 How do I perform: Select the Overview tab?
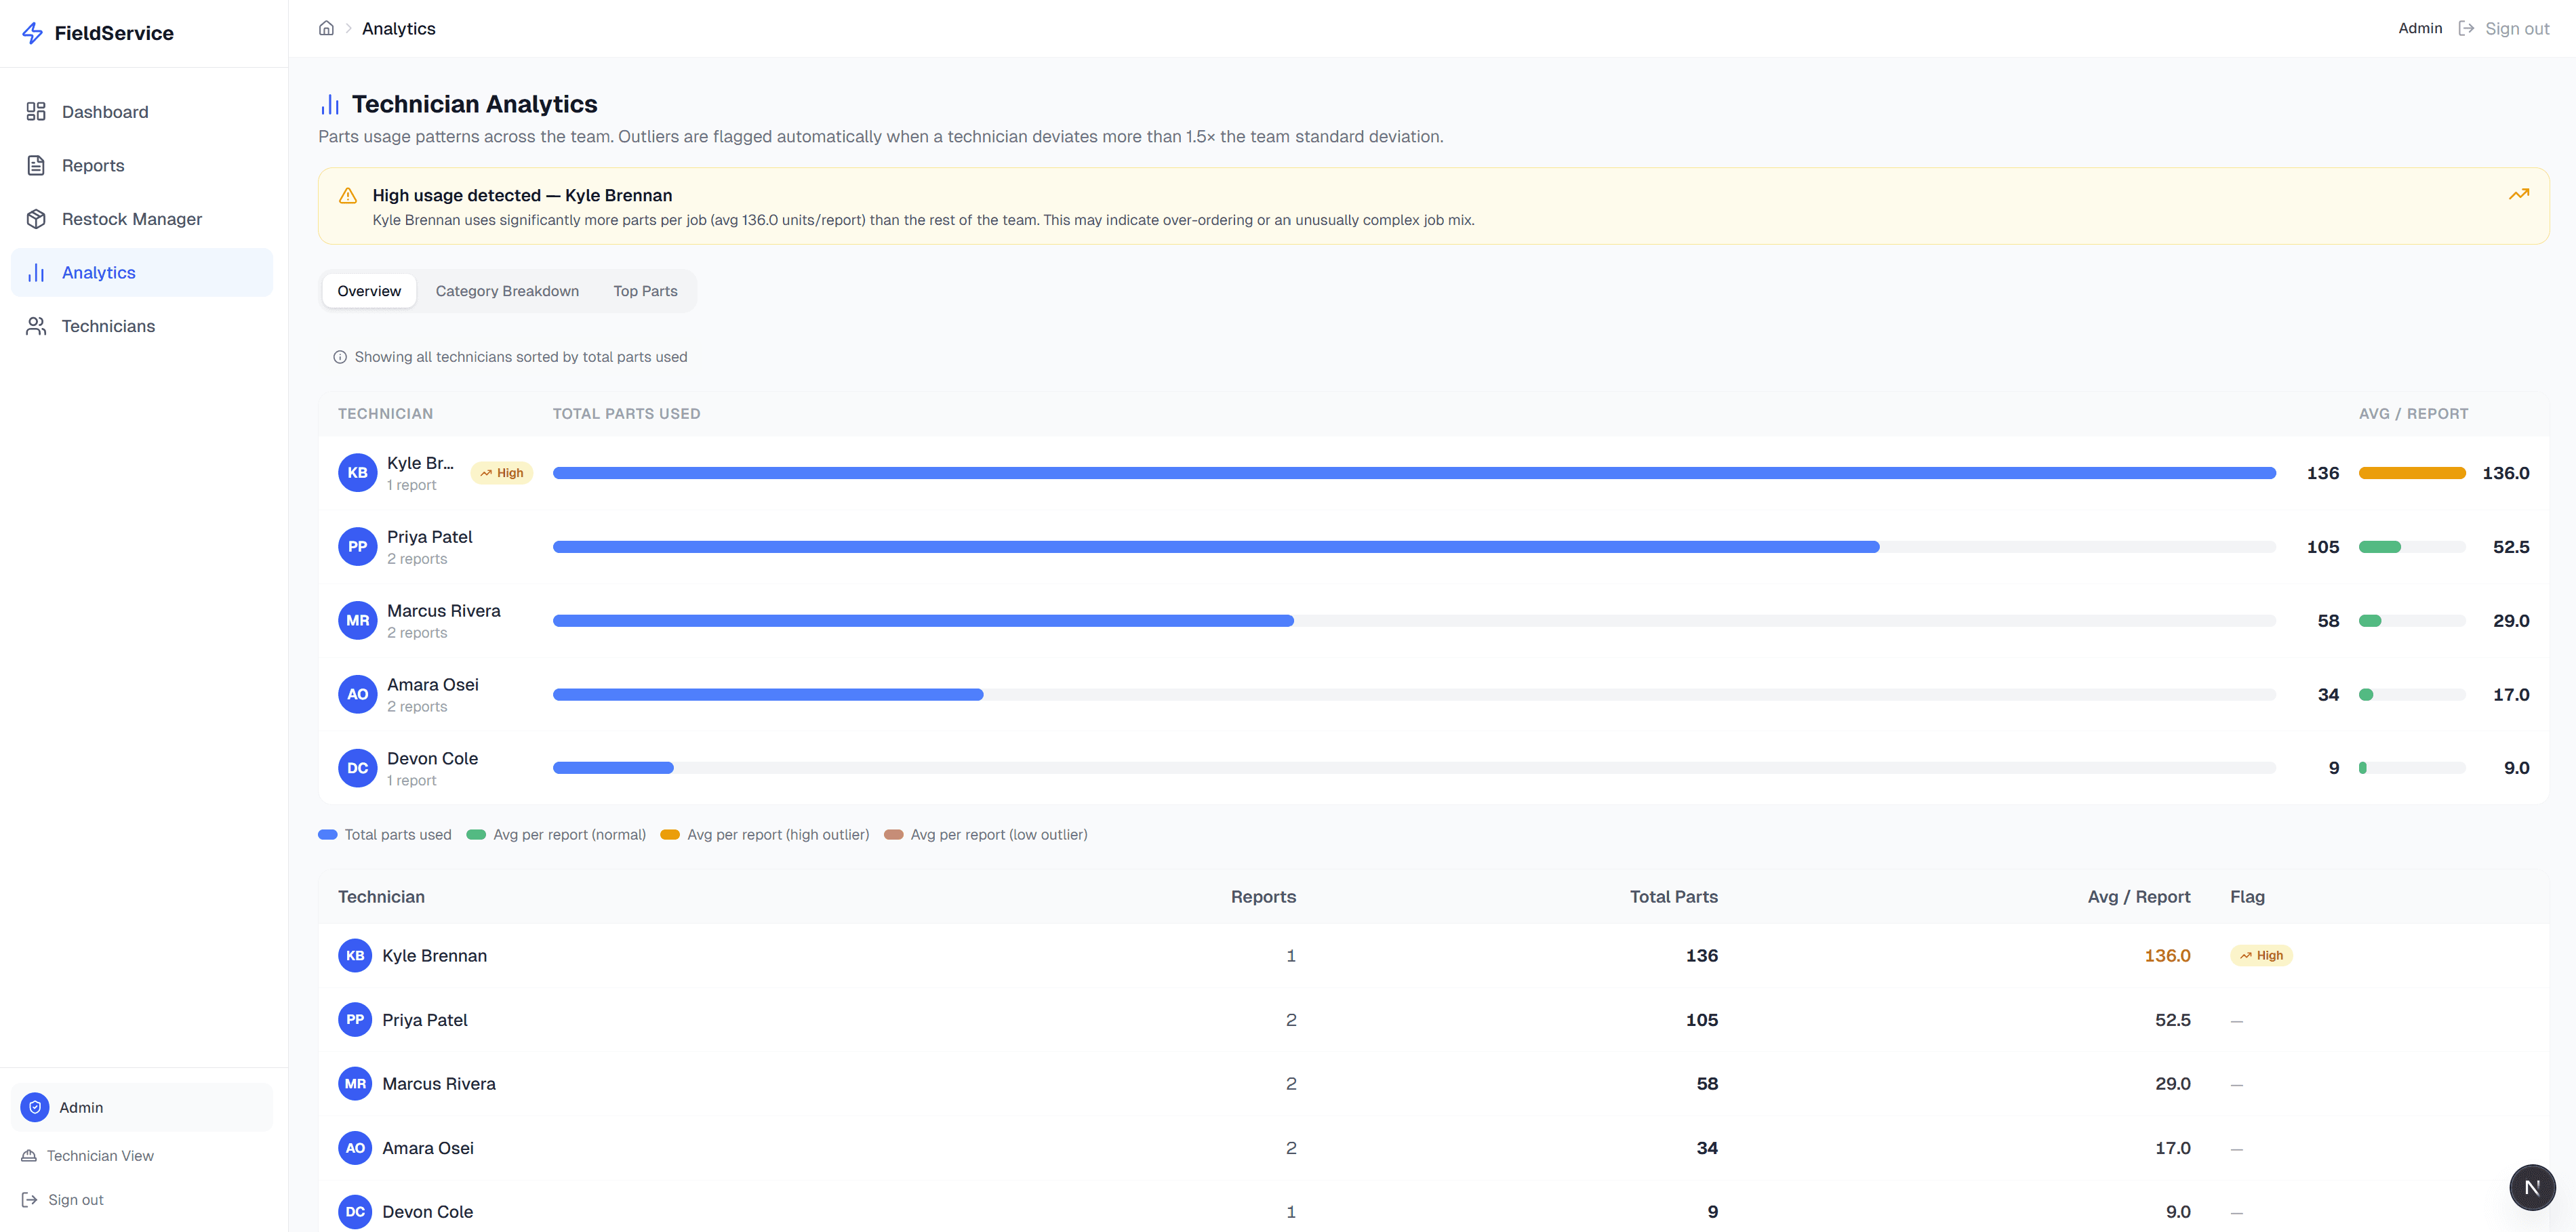click(x=369, y=291)
